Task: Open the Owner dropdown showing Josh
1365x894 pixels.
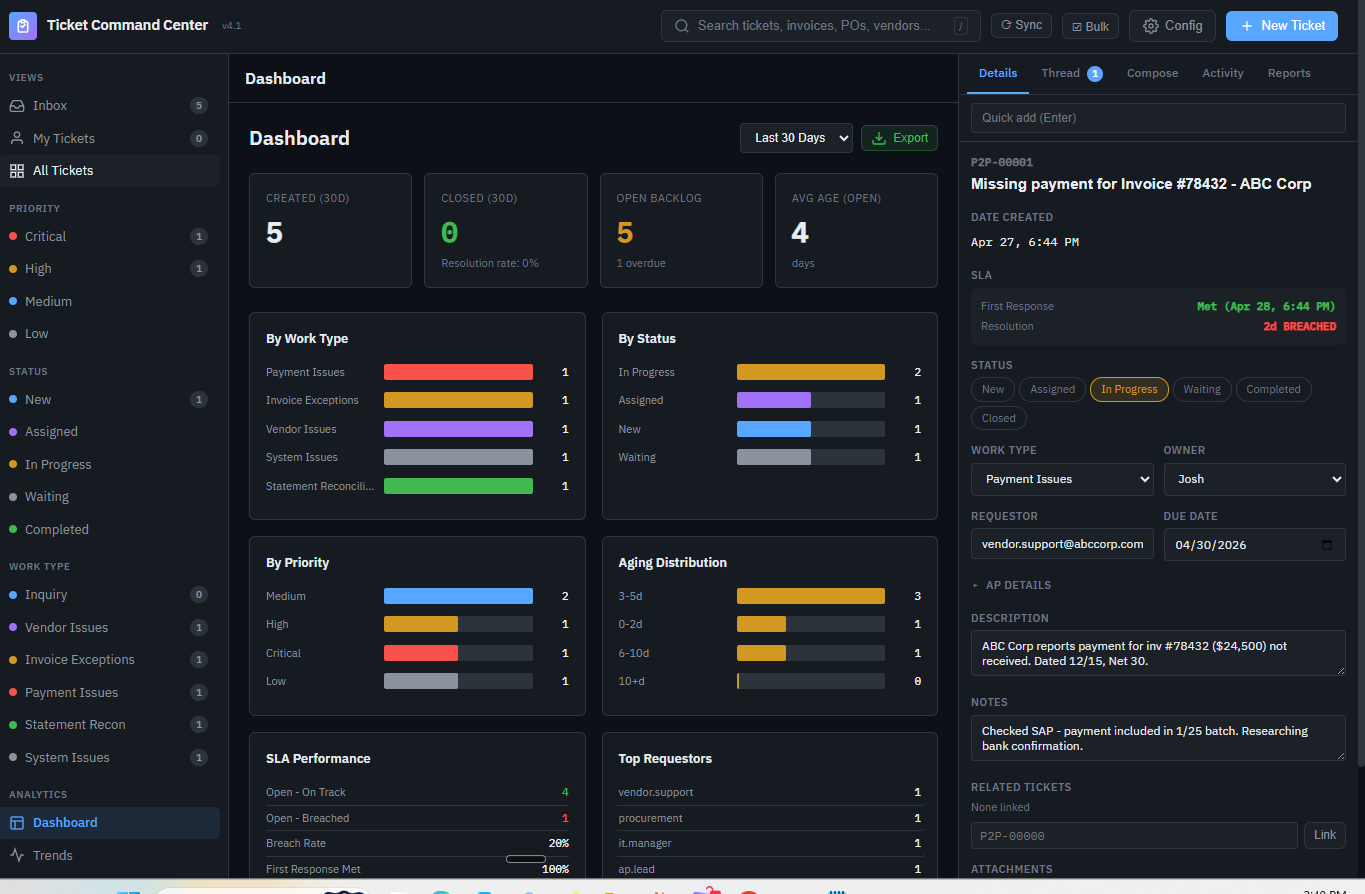Action: [1254, 479]
